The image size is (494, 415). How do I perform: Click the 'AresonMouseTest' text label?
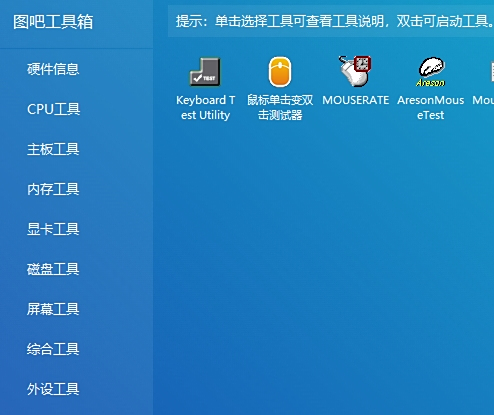[430, 107]
